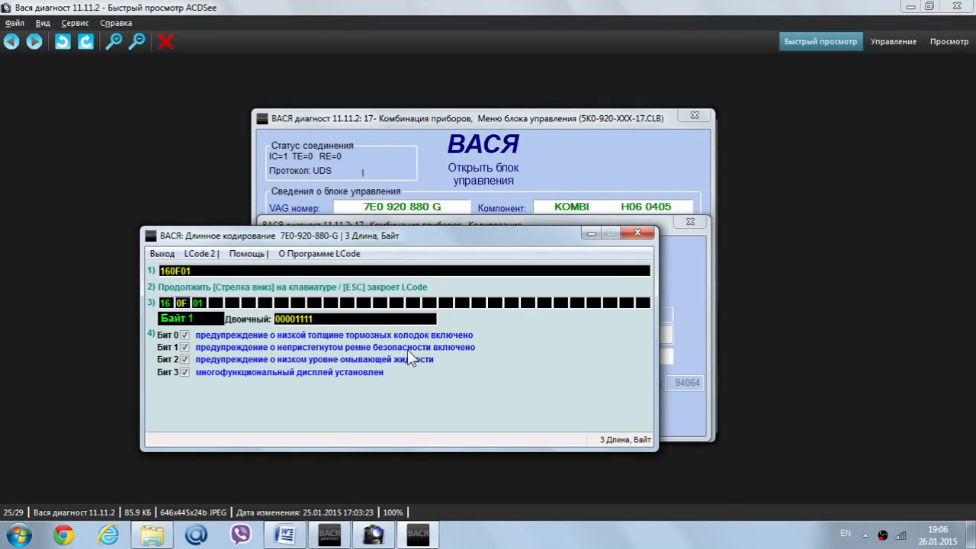Open the Вид menu
This screenshot has width=976, height=549.
(x=43, y=23)
